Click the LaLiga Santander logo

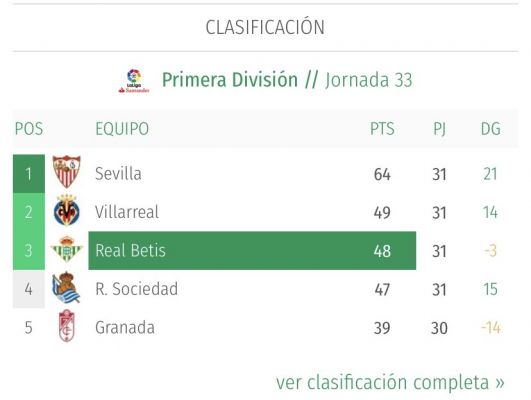(134, 81)
